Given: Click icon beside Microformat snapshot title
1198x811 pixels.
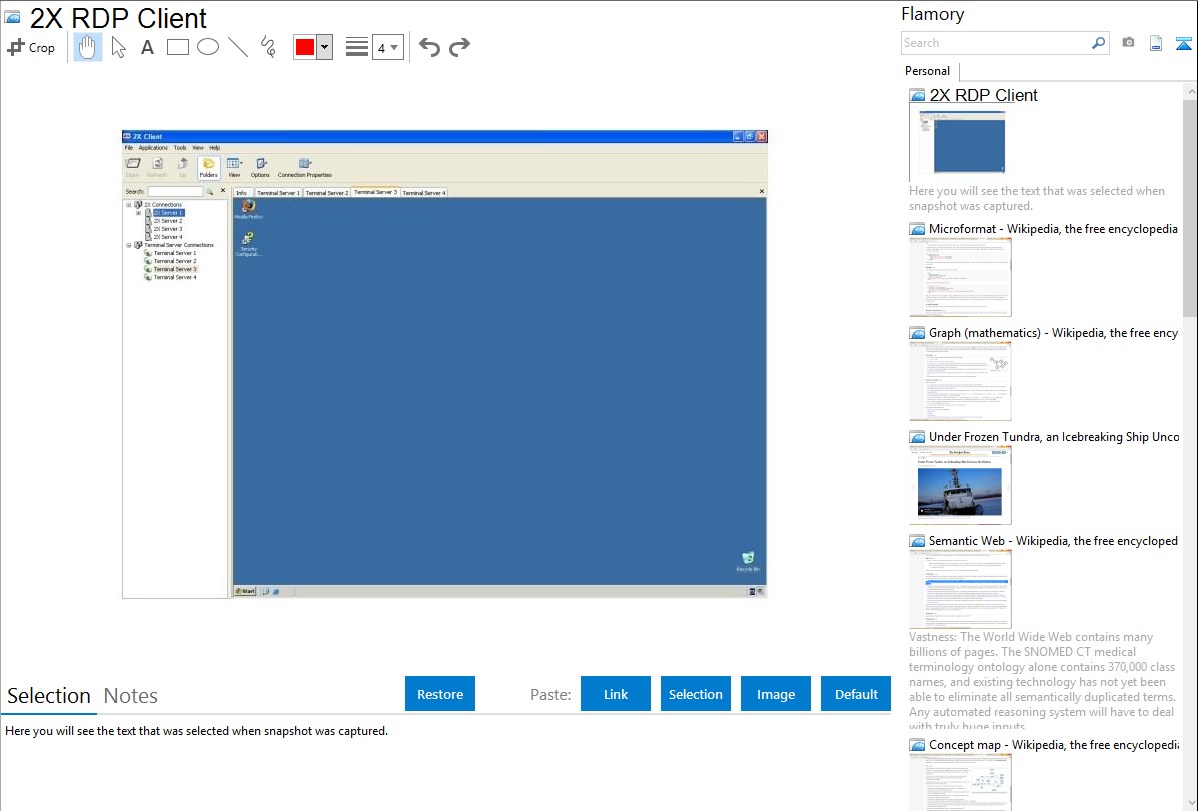Looking at the screenshot, I should tap(917, 229).
